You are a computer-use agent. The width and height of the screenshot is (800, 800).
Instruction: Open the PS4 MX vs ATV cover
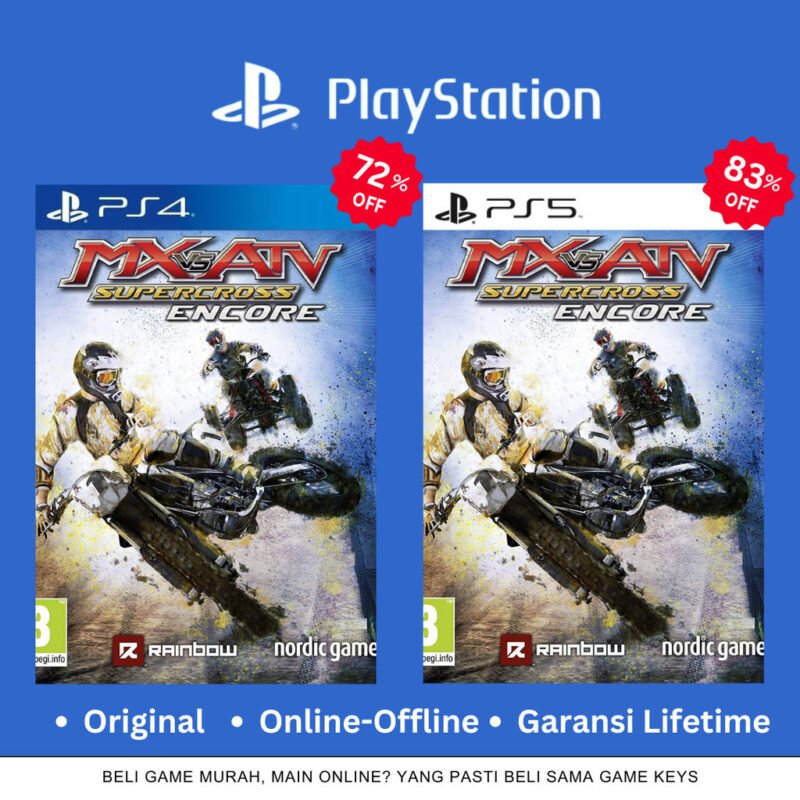point(206,434)
